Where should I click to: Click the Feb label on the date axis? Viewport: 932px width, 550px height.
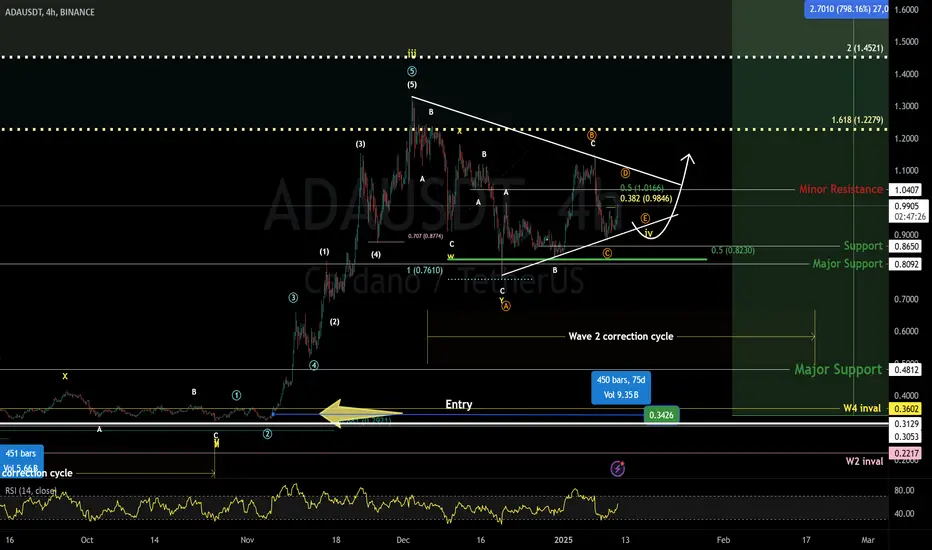[x=723, y=540]
